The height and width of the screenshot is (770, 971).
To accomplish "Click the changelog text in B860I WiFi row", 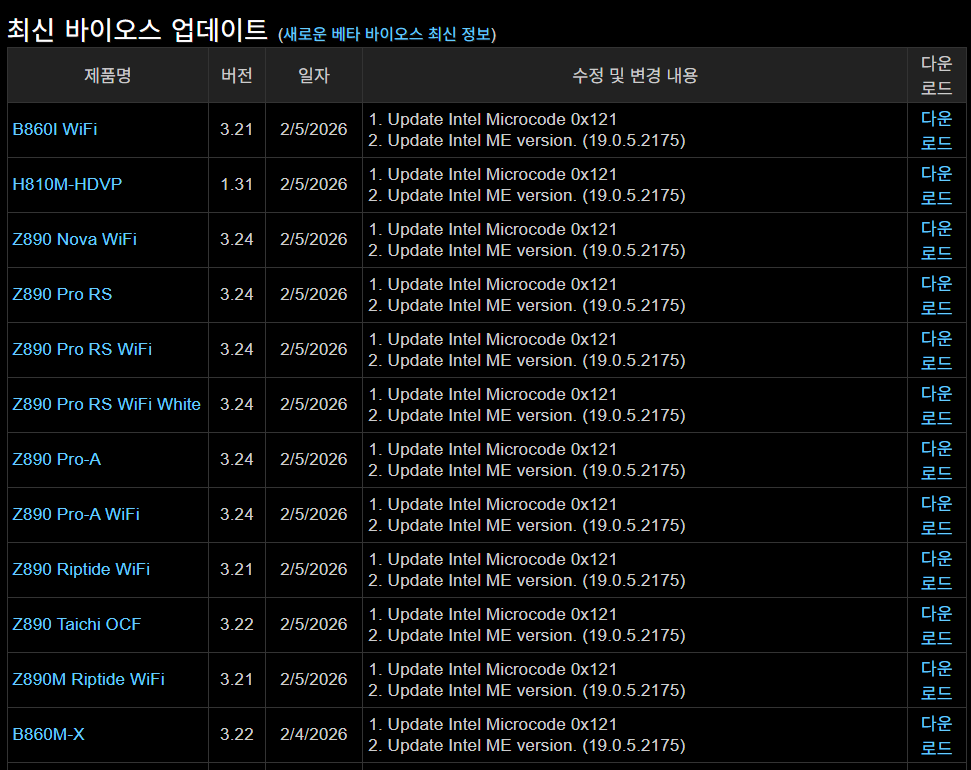I will tap(526, 130).
